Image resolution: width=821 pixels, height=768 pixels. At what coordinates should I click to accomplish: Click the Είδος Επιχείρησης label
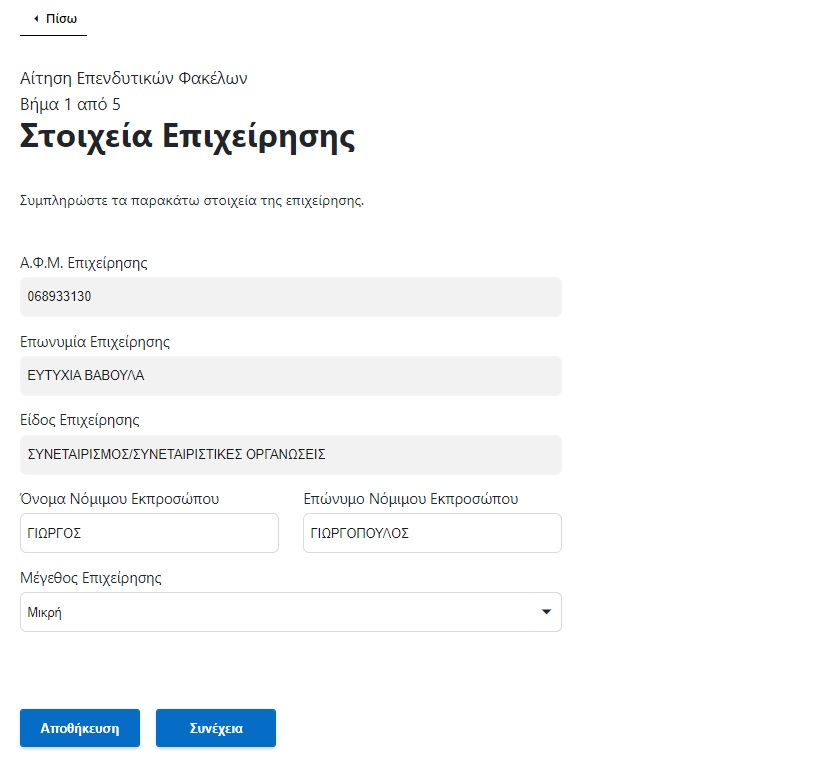point(80,420)
